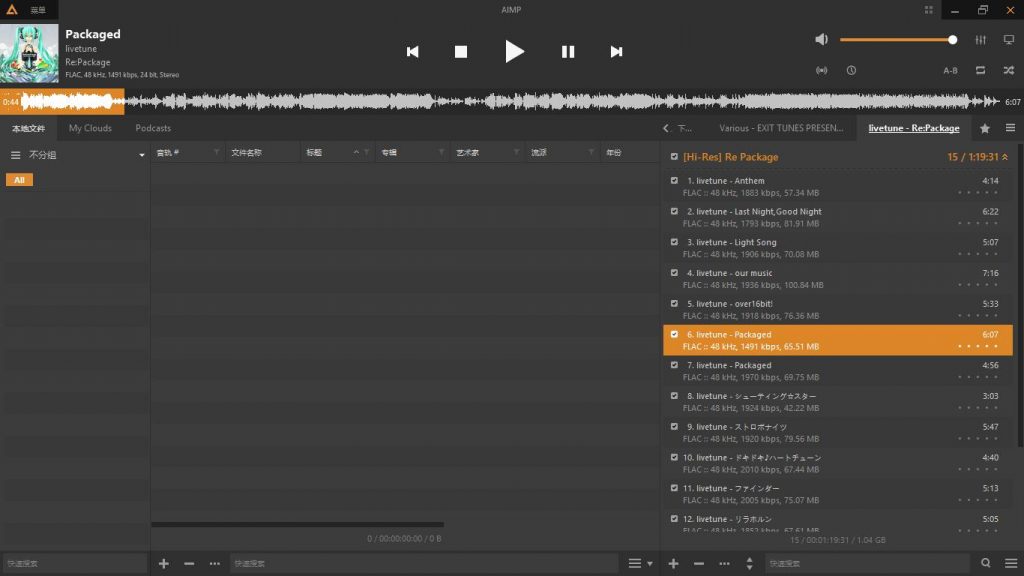Open the Podcasts tab
Image resolution: width=1024 pixels, height=576 pixels.
point(153,129)
